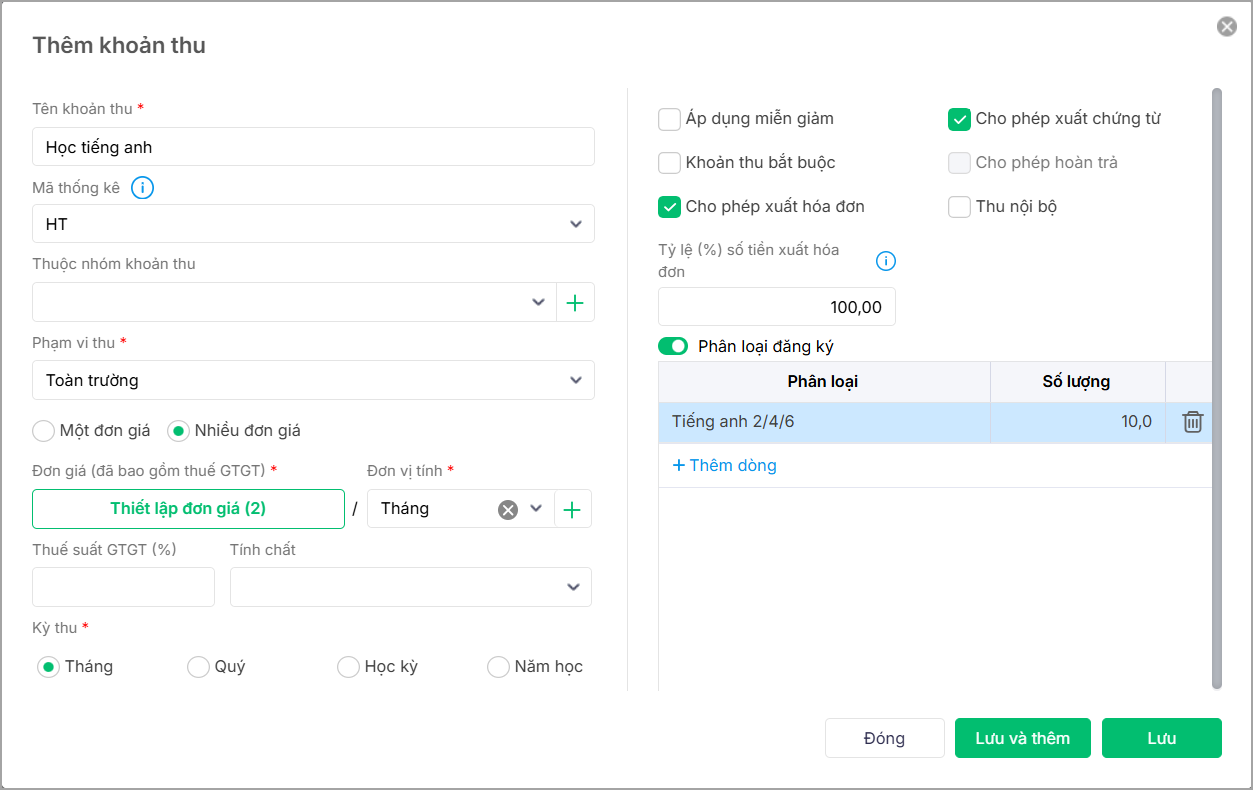Image resolution: width=1253 pixels, height=790 pixels.
Task: Select the Một đơn giá radio button
Action: (x=44, y=431)
